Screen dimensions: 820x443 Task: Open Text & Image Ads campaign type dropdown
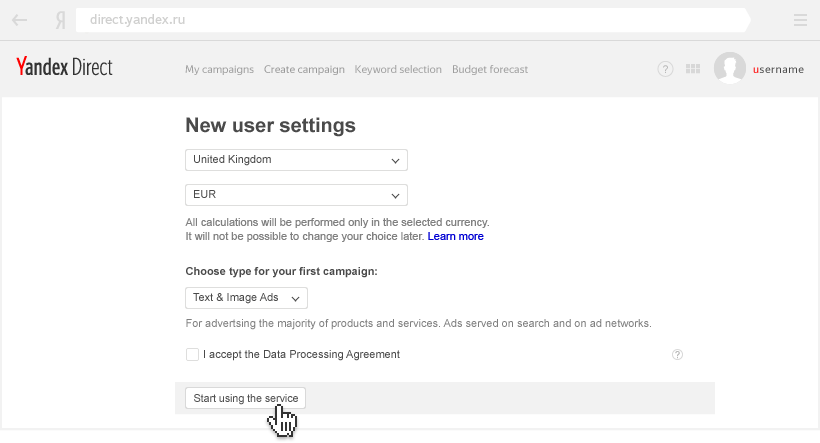(x=246, y=298)
